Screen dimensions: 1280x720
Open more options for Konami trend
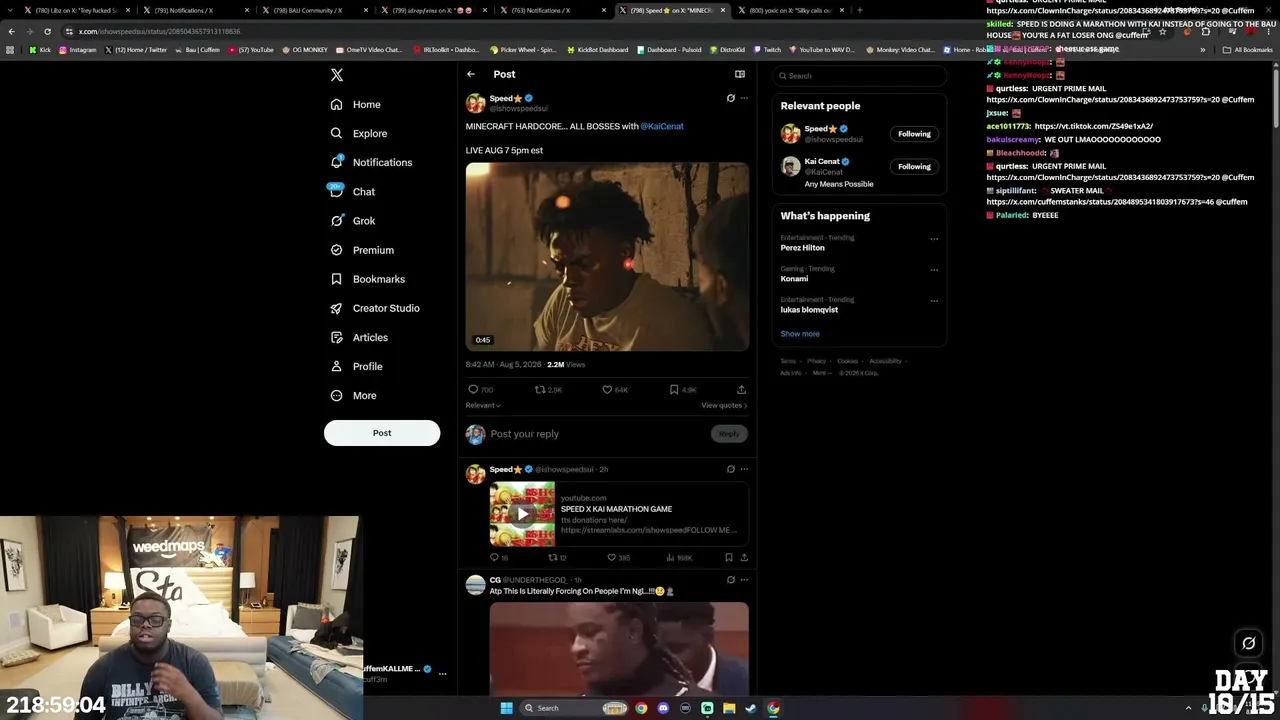[934, 270]
